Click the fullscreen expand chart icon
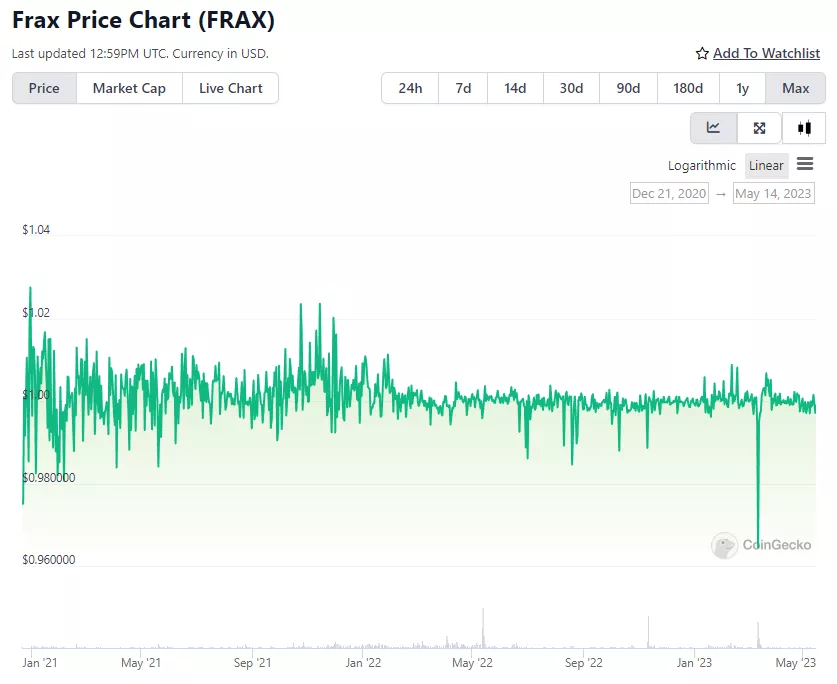 click(758, 127)
